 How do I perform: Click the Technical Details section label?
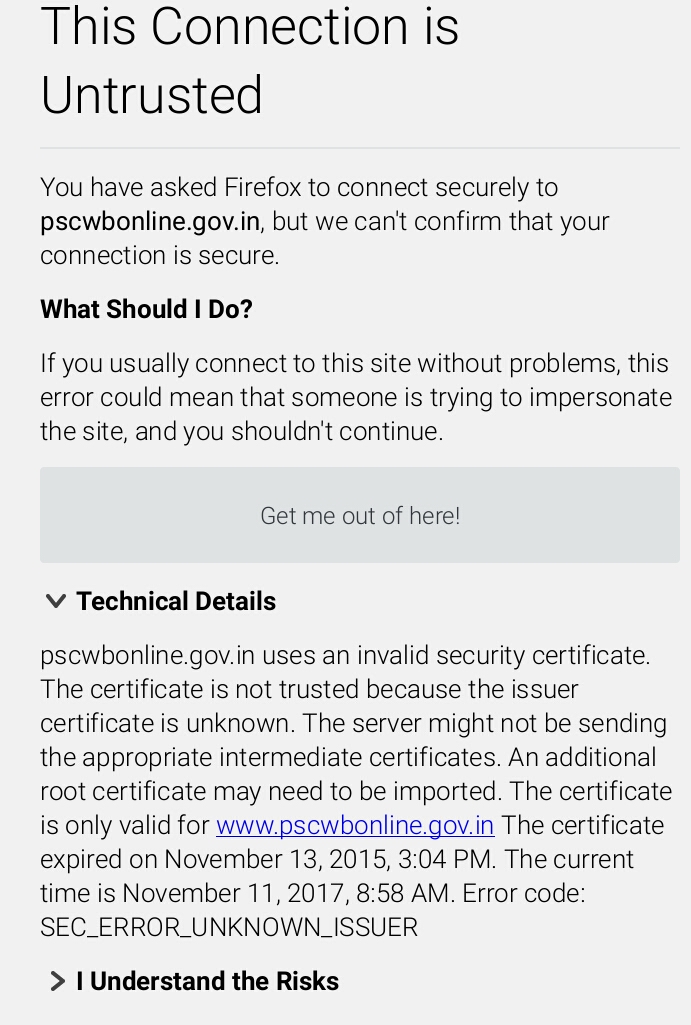point(176,601)
